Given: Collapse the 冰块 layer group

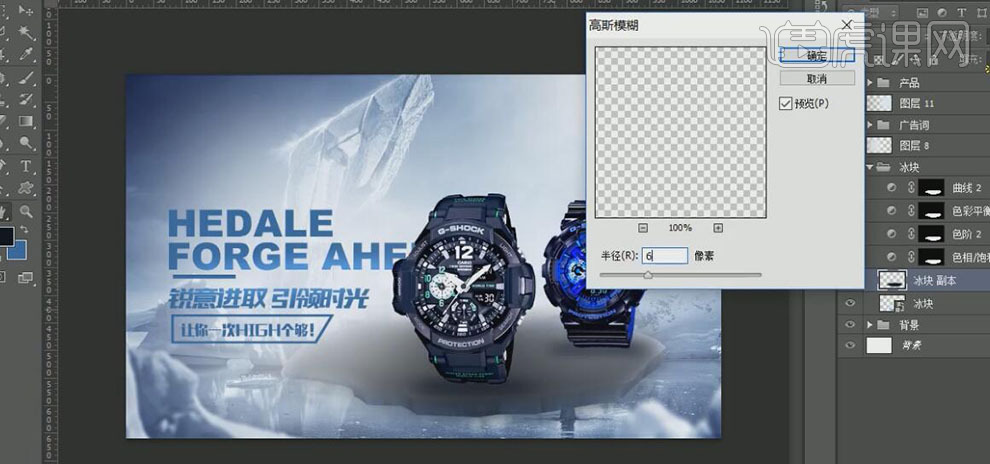Looking at the screenshot, I should [x=869, y=167].
